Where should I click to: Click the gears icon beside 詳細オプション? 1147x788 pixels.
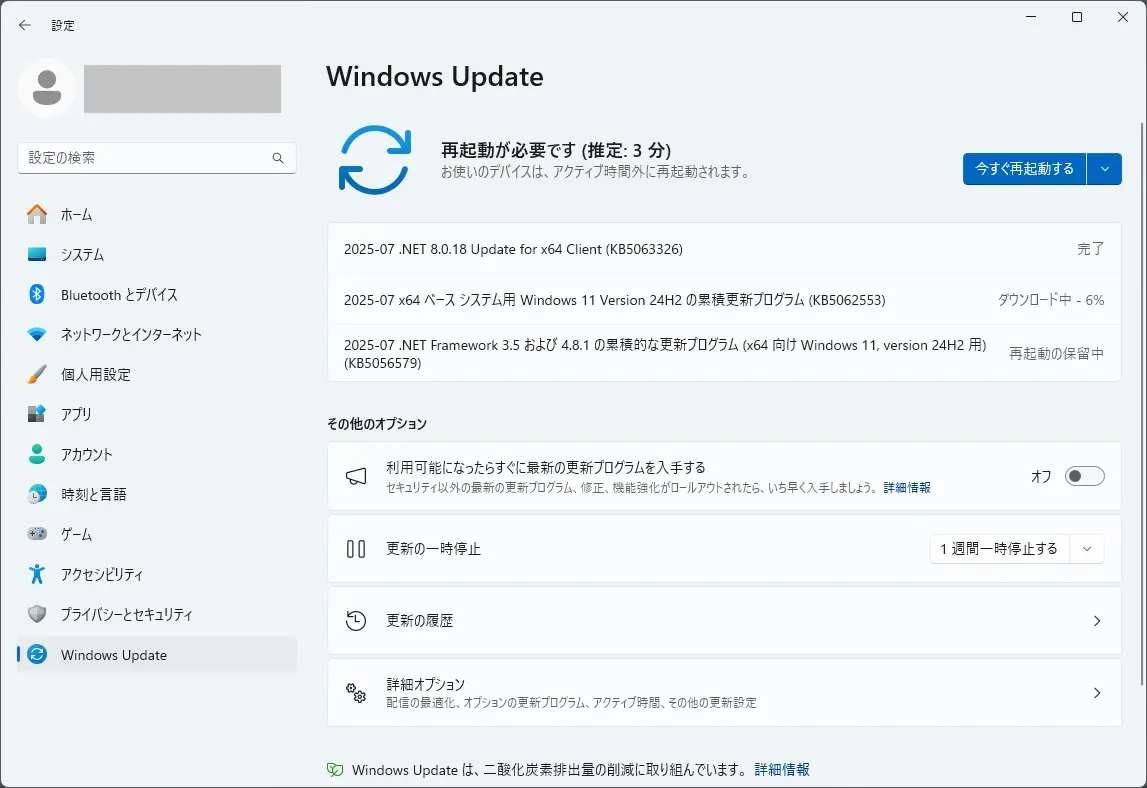(x=356, y=693)
